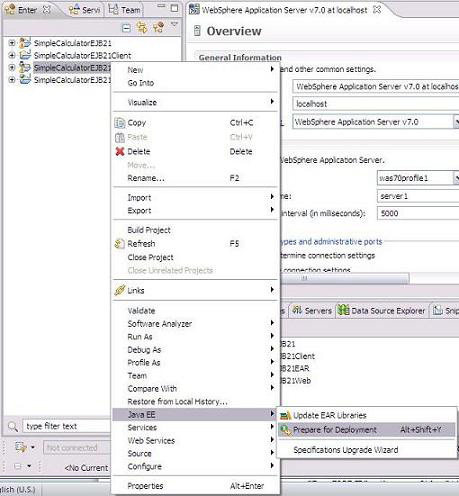Click the Collapse All icon in explorer toolbar
This screenshot has height=496, width=459.
coord(126,28)
